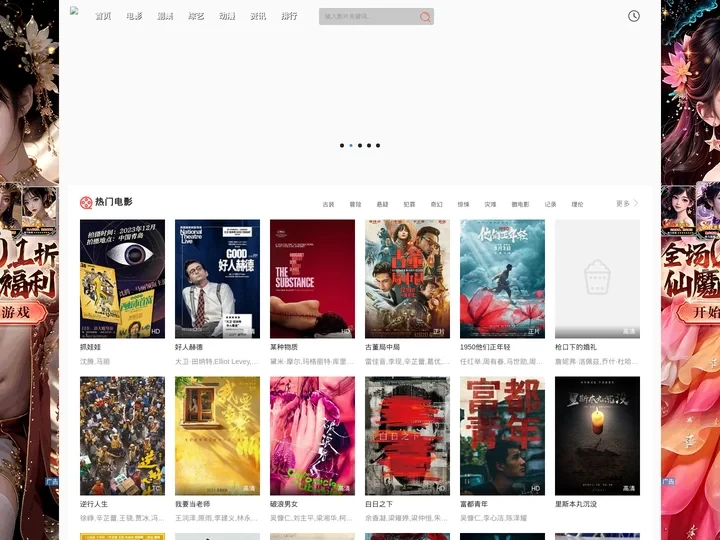The width and height of the screenshot is (720, 540).
Task: Click the 好人赫德 title text
Action: [189, 347]
